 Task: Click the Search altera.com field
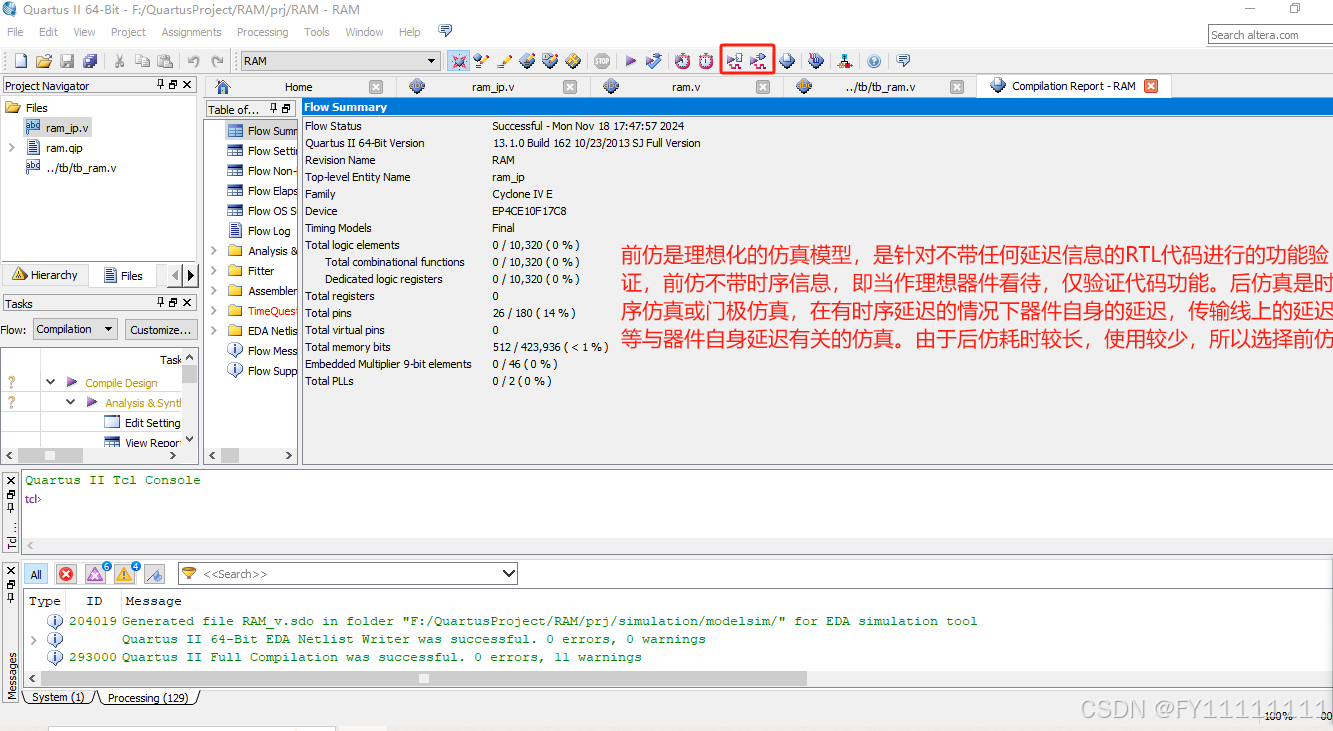click(1270, 35)
